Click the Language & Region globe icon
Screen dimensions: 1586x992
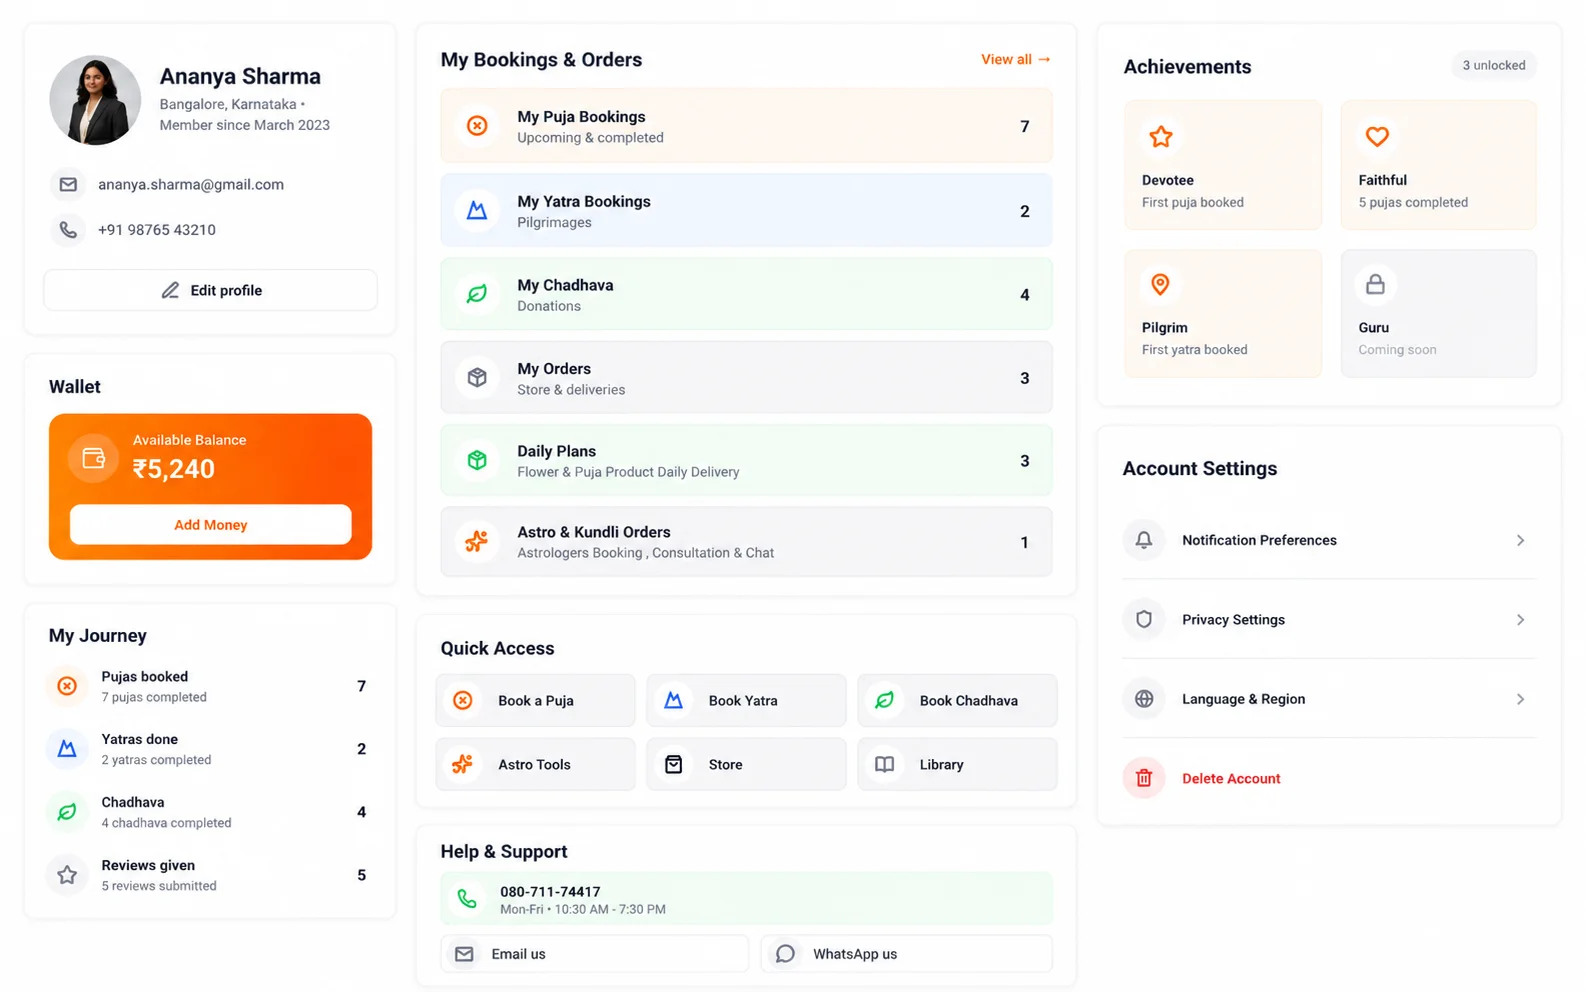(x=1144, y=699)
